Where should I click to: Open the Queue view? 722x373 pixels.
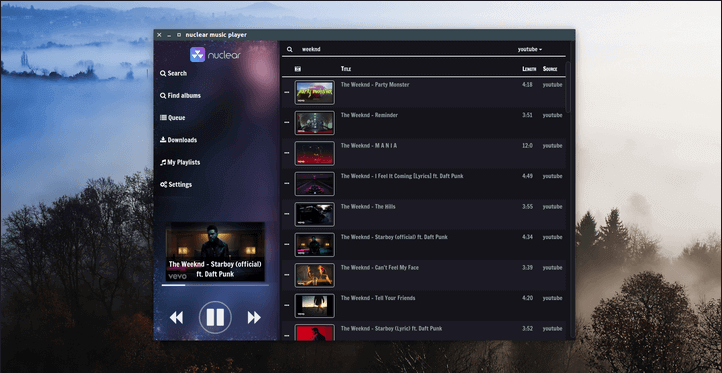pos(173,118)
